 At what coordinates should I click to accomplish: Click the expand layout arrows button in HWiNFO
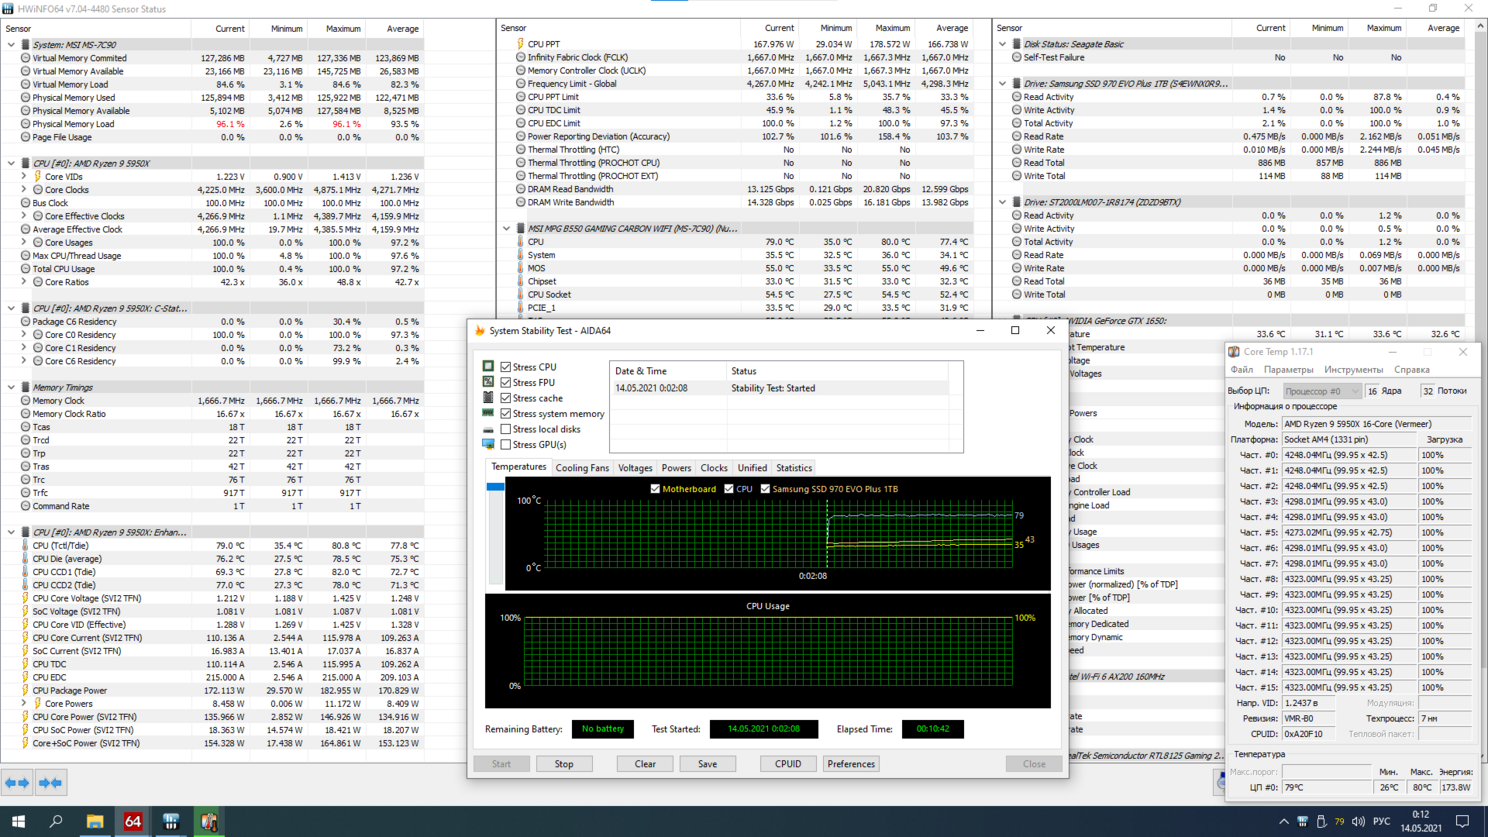tap(15, 783)
